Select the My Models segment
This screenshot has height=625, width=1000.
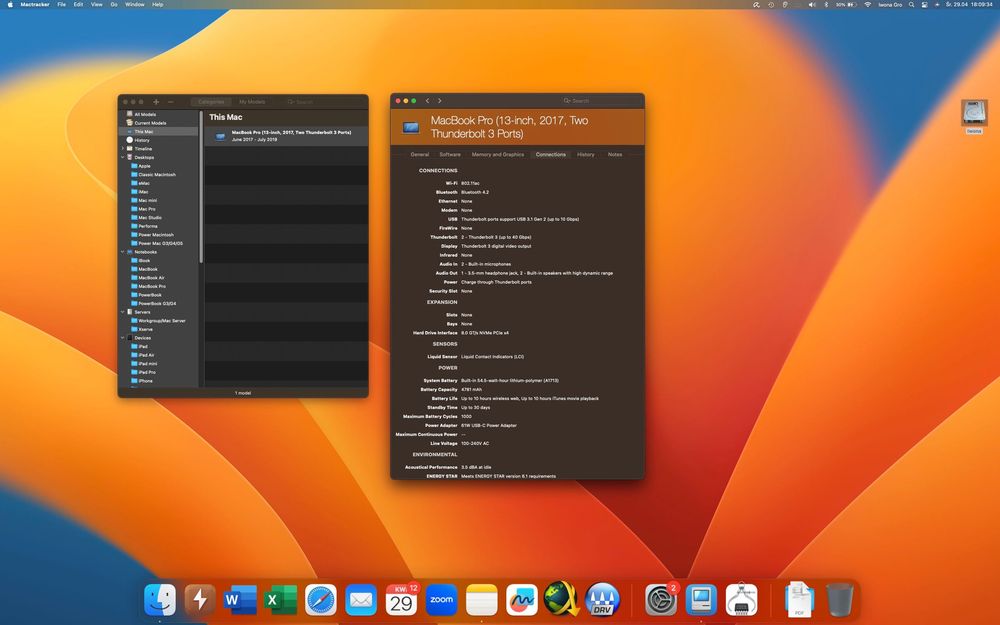pyautogui.click(x=252, y=102)
